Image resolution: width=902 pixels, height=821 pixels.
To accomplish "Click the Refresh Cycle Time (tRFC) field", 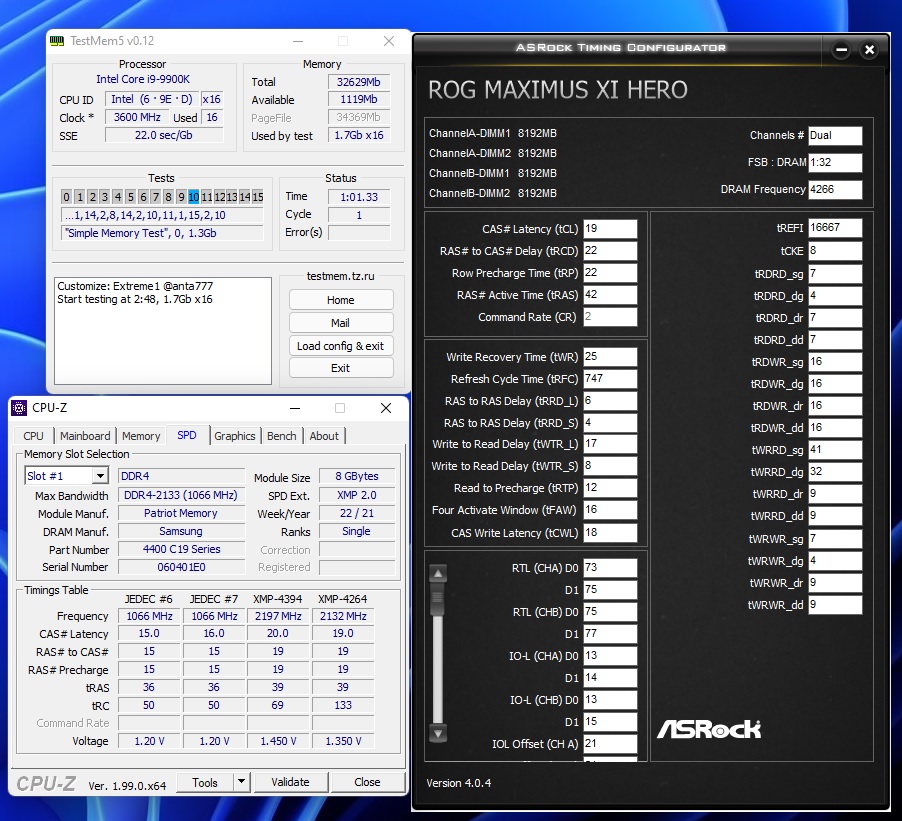I will [x=610, y=379].
